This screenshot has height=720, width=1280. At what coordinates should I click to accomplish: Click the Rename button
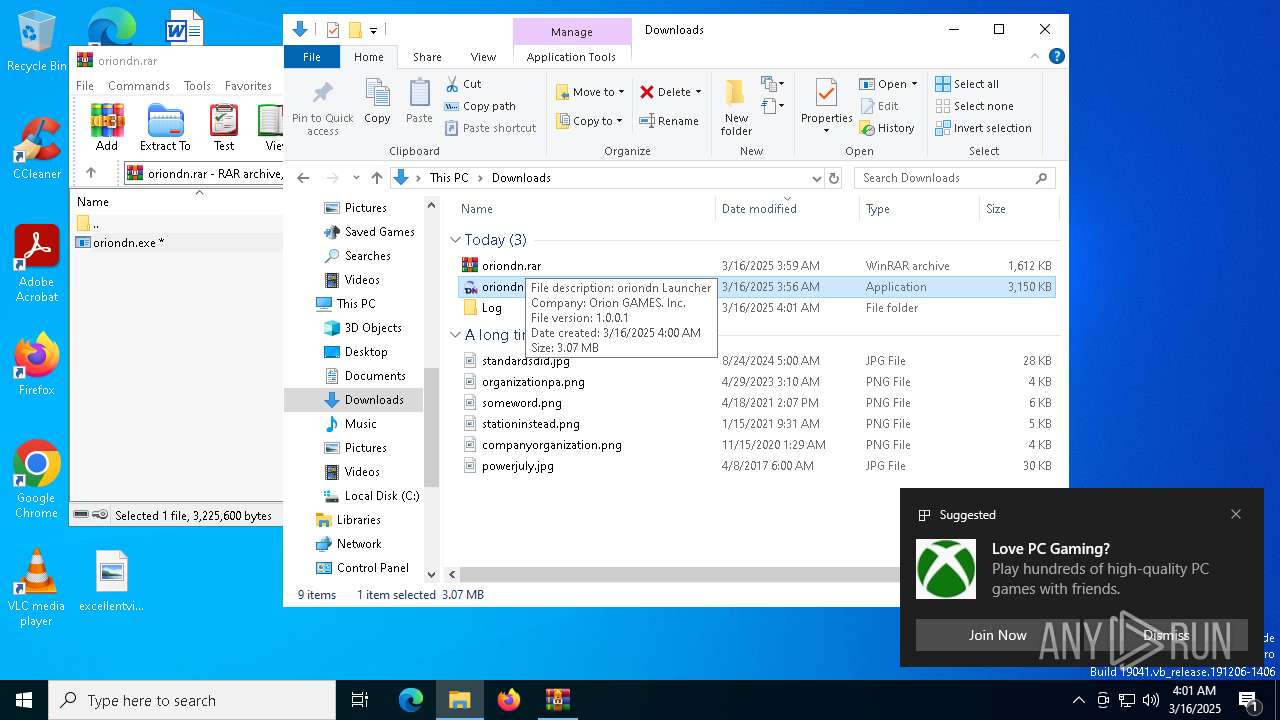click(x=669, y=121)
